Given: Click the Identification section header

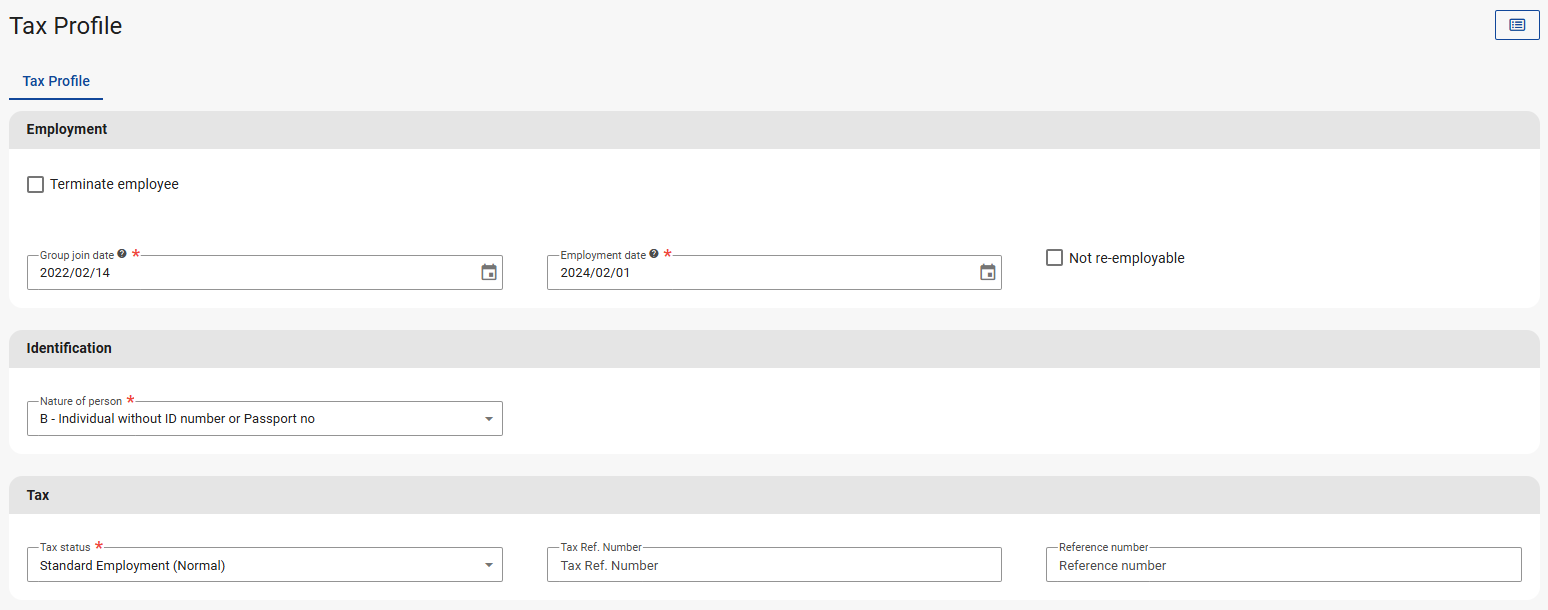Looking at the screenshot, I should [69, 349].
